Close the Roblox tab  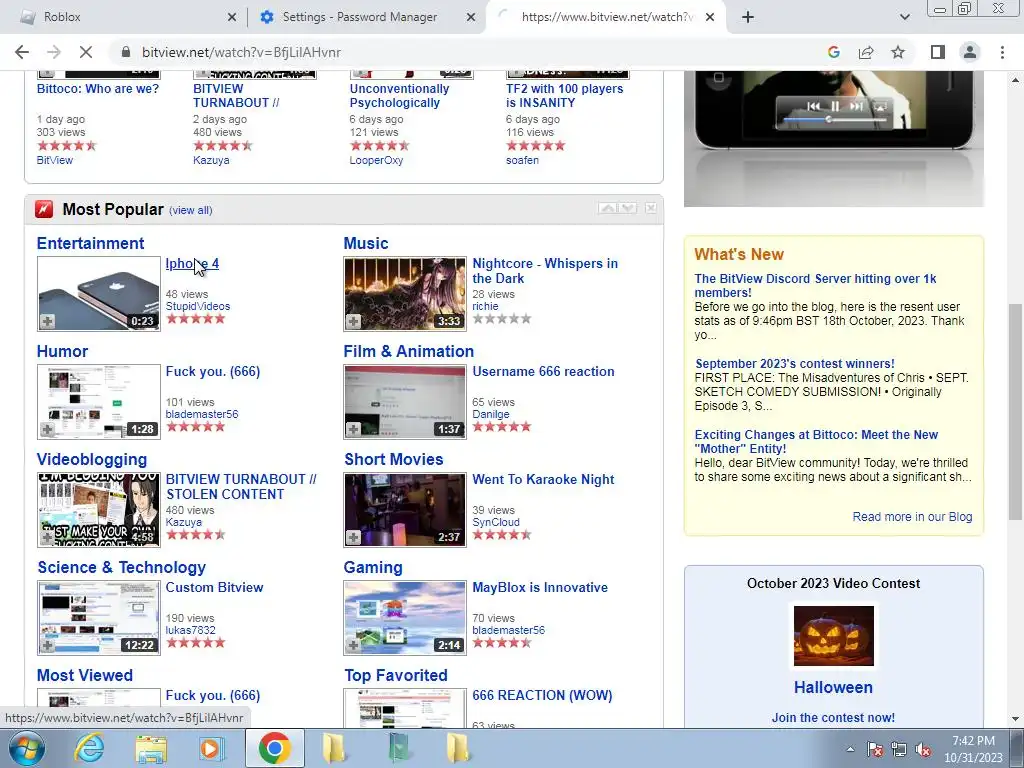pos(232,17)
